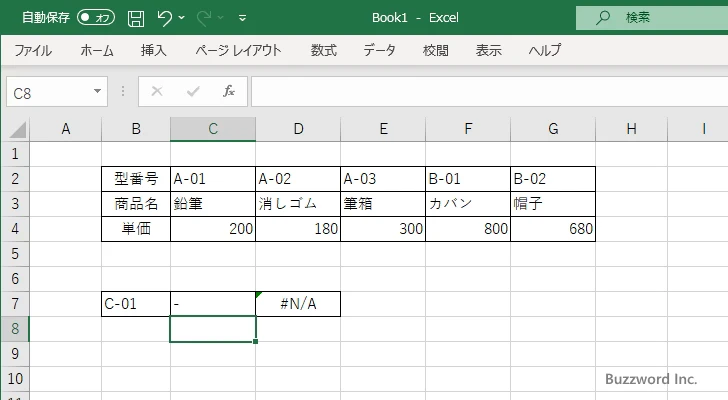The image size is (728, 400).
Task: Click the Redo arrow icon
Action: (204, 18)
